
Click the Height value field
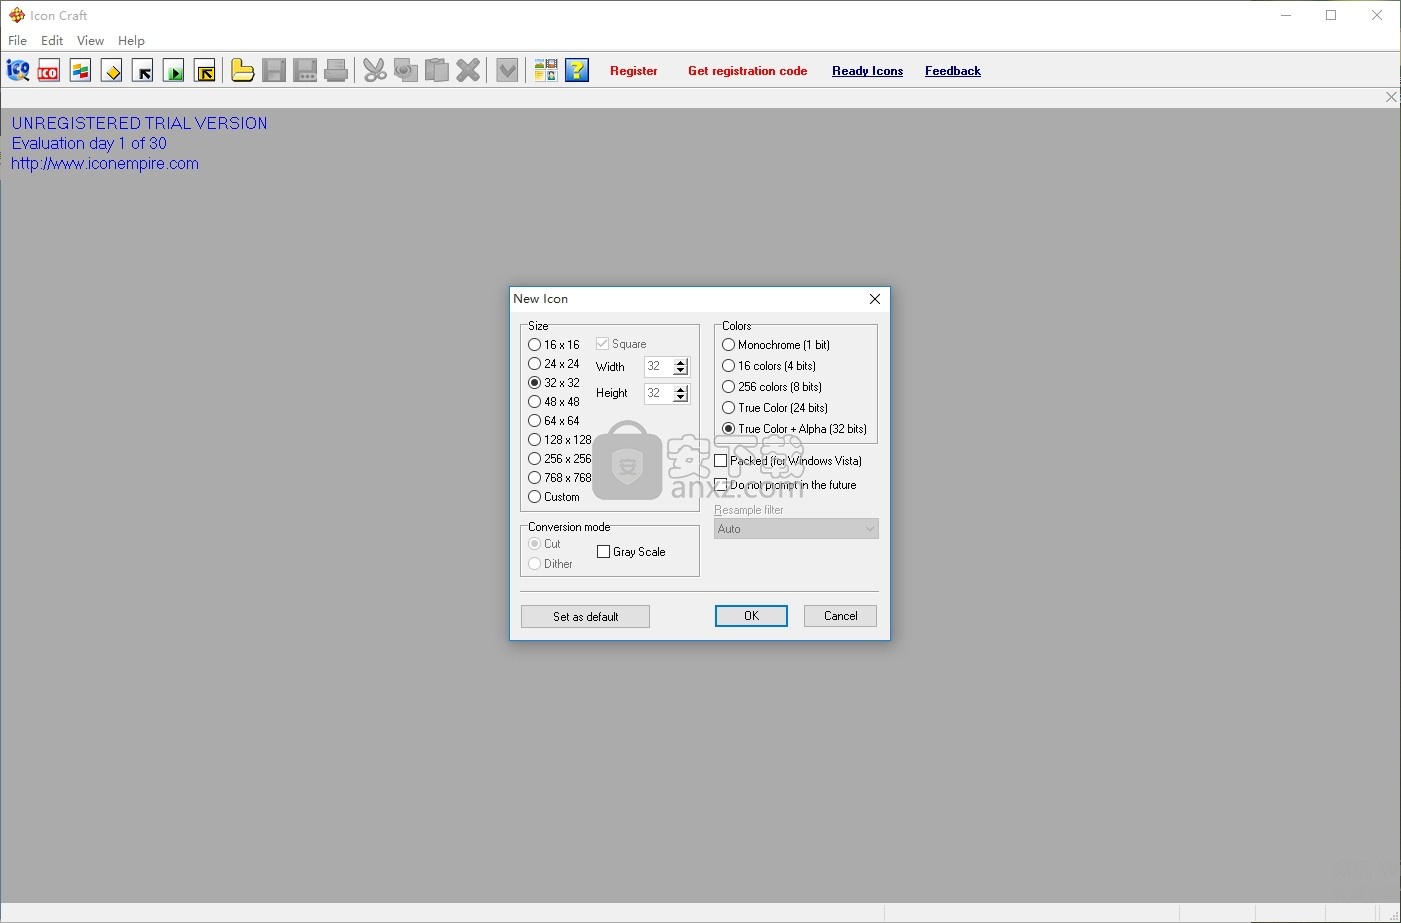click(x=659, y=394)
